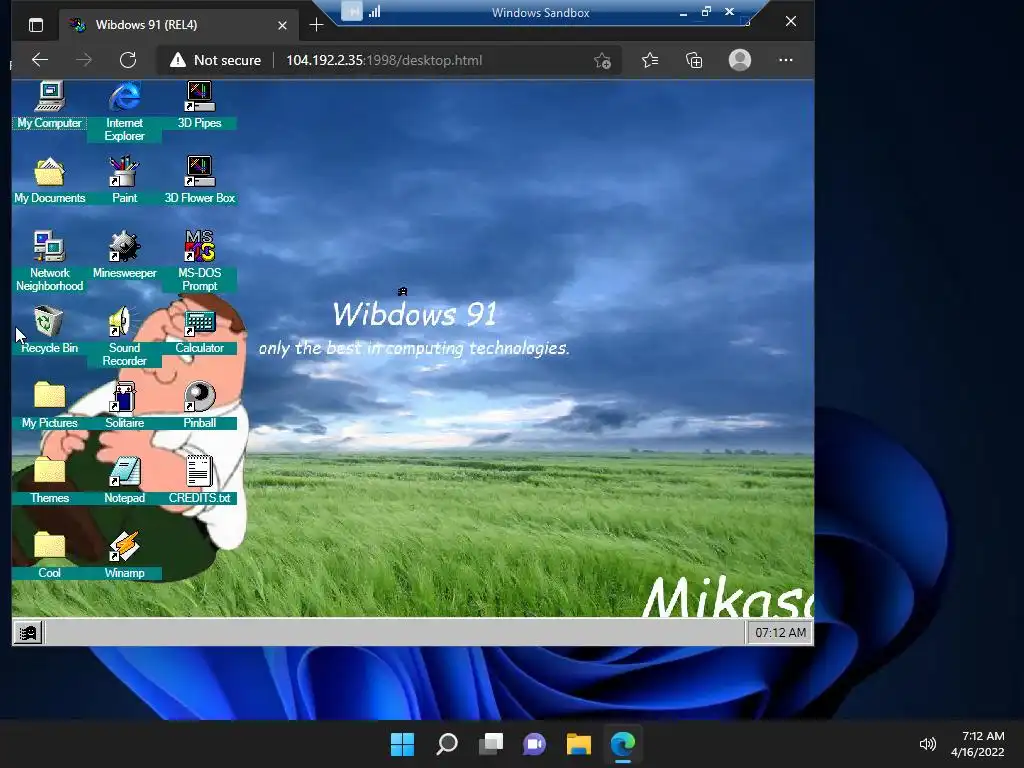Launch the Minesweeper shortcut
The height and width of the screenshot is (768, 1024).
click(x=124, y=255)
